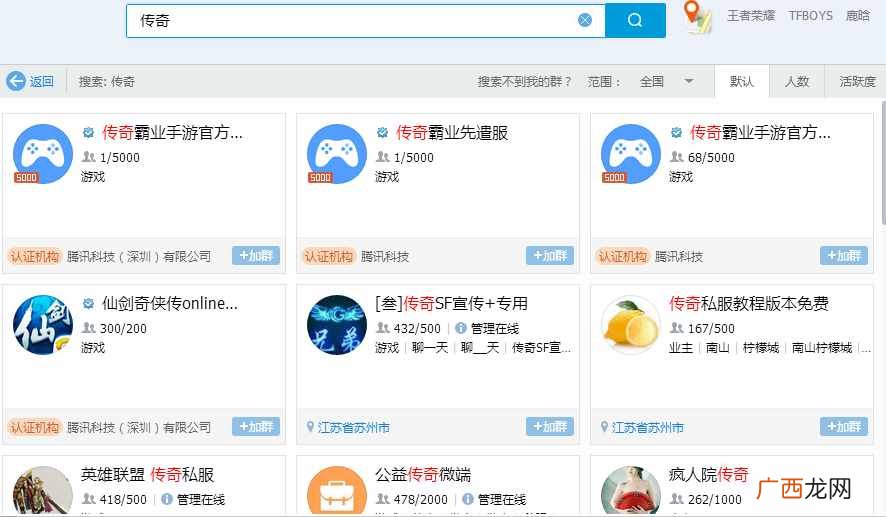Viewport: 886px width, 517px height.
Task: Switch to the 默认 sort tab
Action: point(742,81)
